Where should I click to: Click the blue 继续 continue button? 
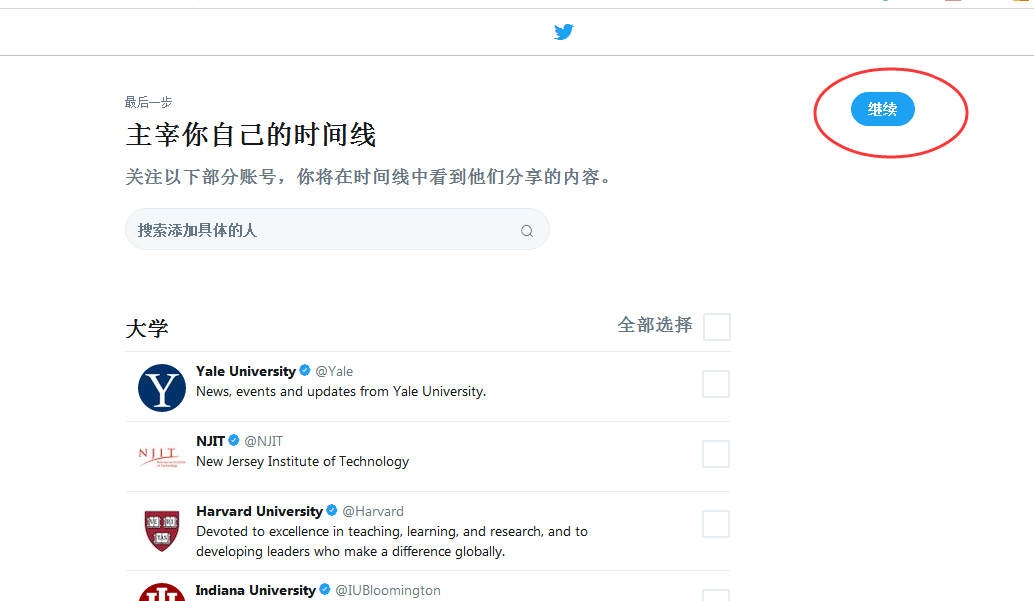coord(882,109)
